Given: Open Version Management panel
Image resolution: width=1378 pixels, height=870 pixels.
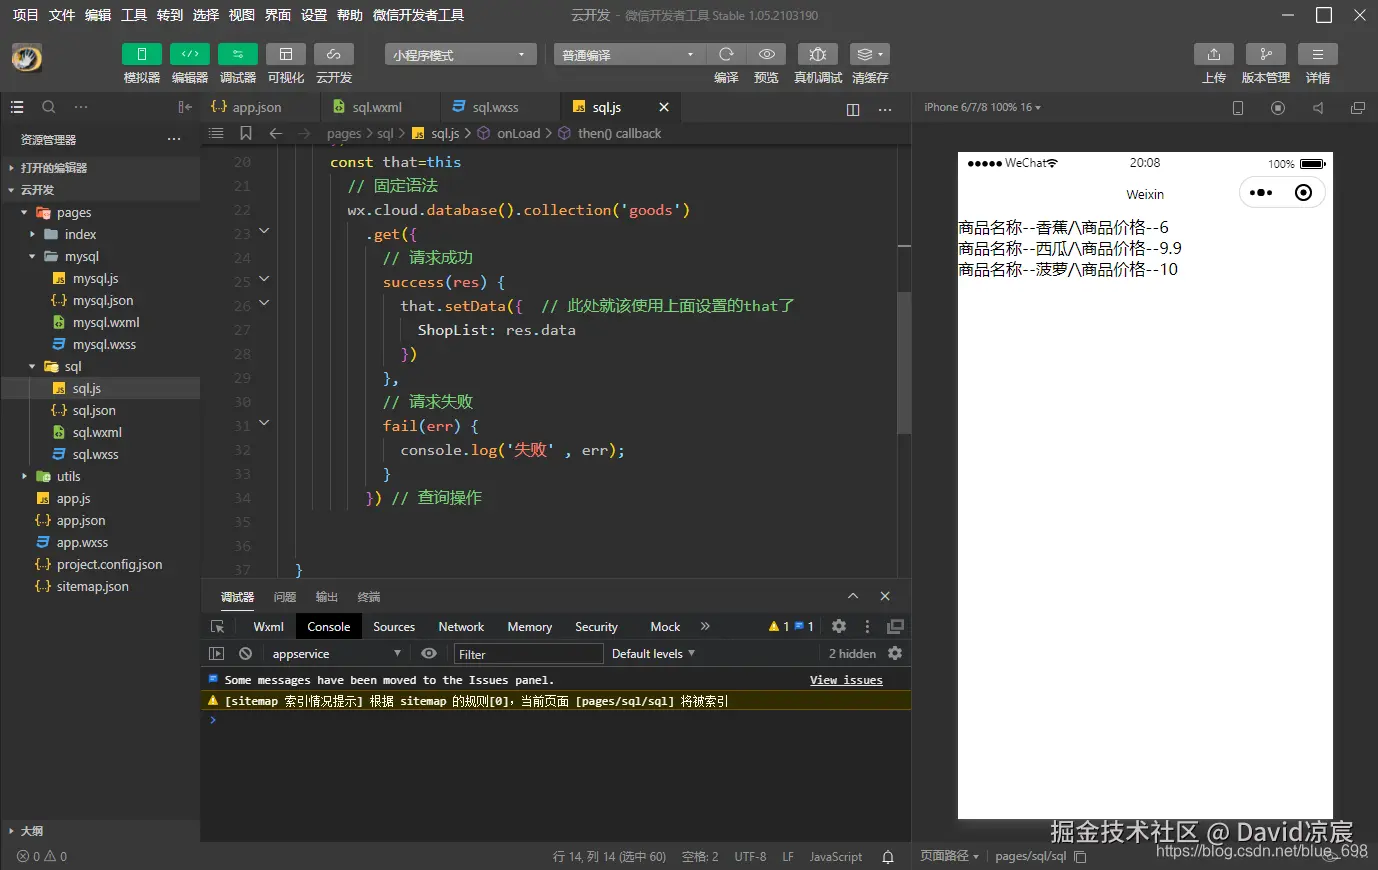Looking at the screenshot, I should pos(1265,55).
